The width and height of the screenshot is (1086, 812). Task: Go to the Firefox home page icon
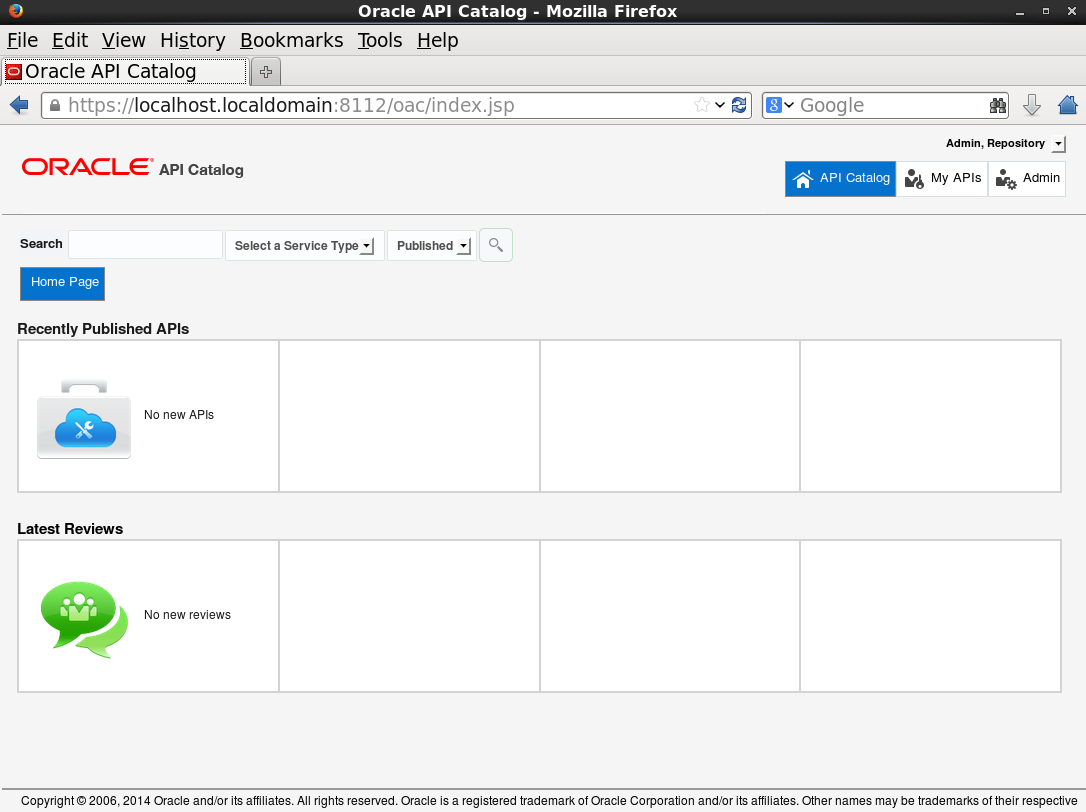[1068, 105]
